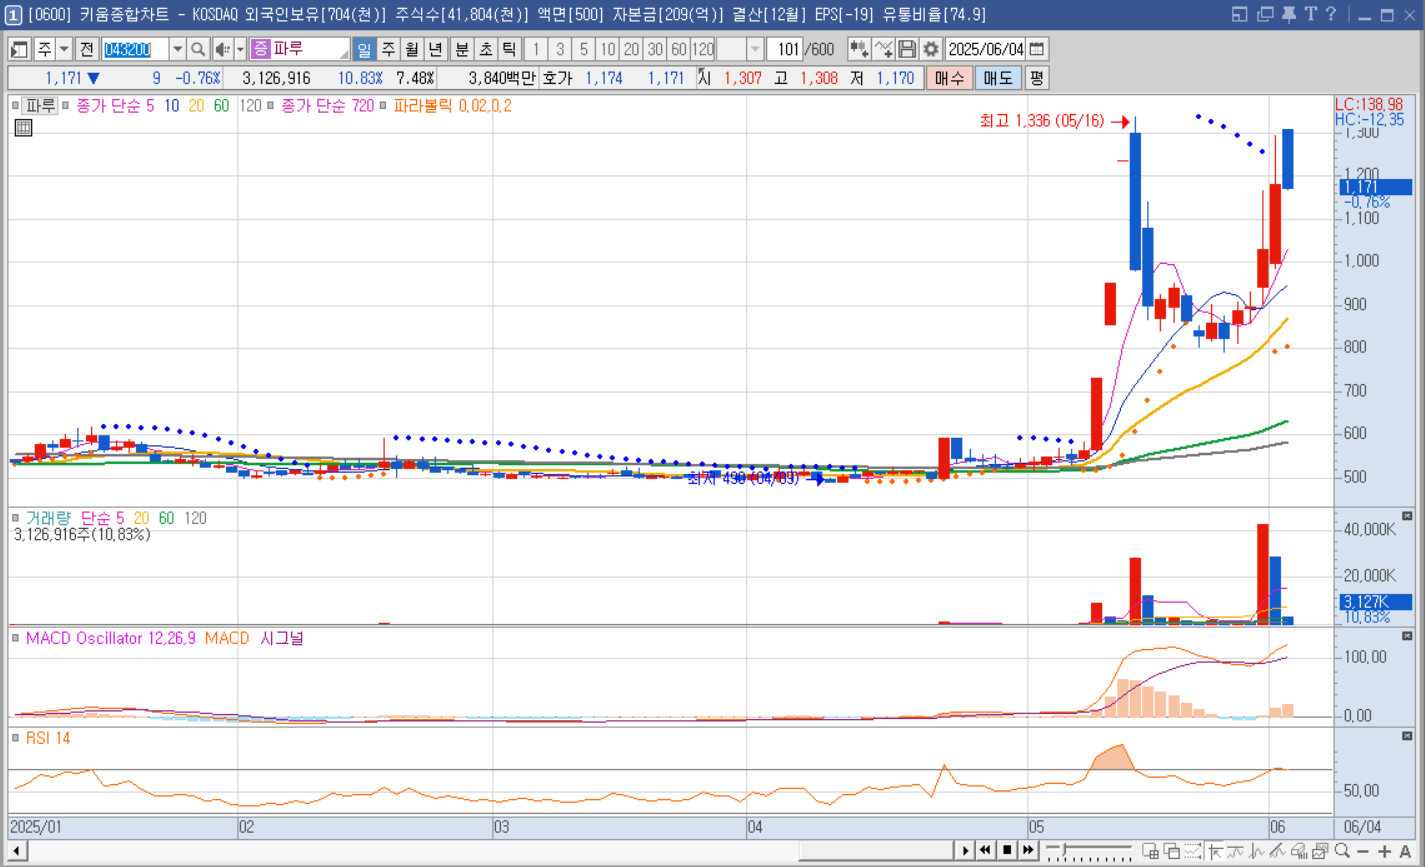Click the crosshair cursor icon in bottom bar
The height and width of the screenshot is (867, 1425).
1216,851
